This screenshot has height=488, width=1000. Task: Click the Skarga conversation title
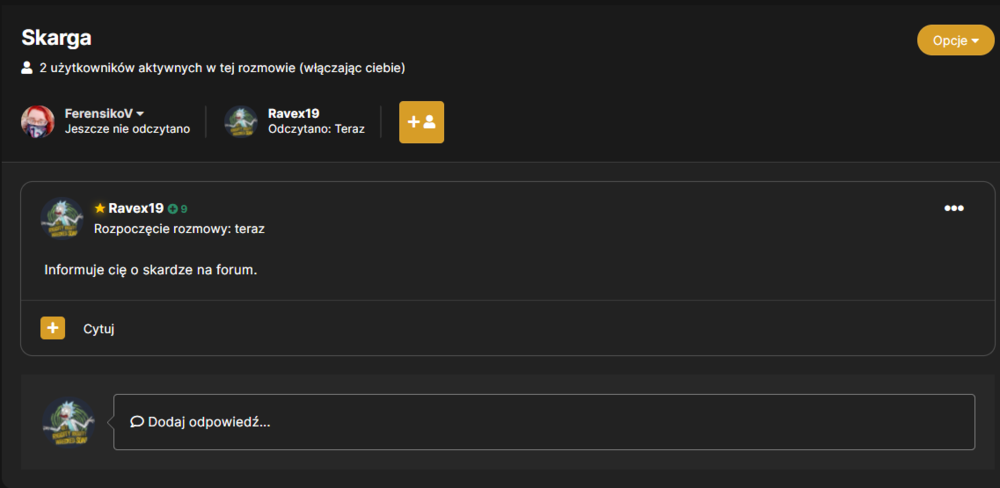point(56,38)
